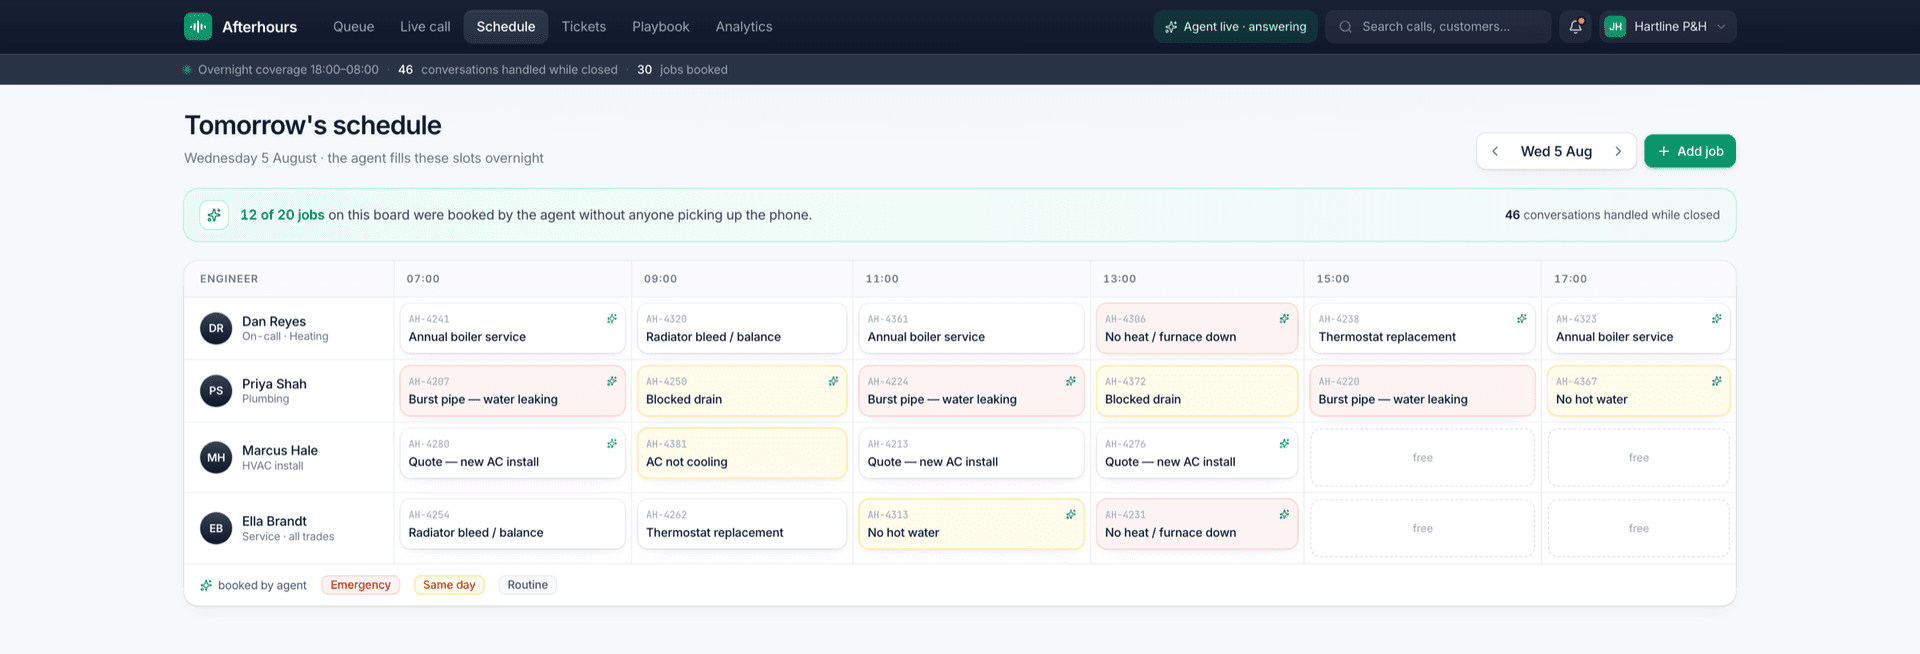Viewport: 1920px width, 654px height.
Task: Toggle the Same day legend filter
Action: click(x=449, y=585)
